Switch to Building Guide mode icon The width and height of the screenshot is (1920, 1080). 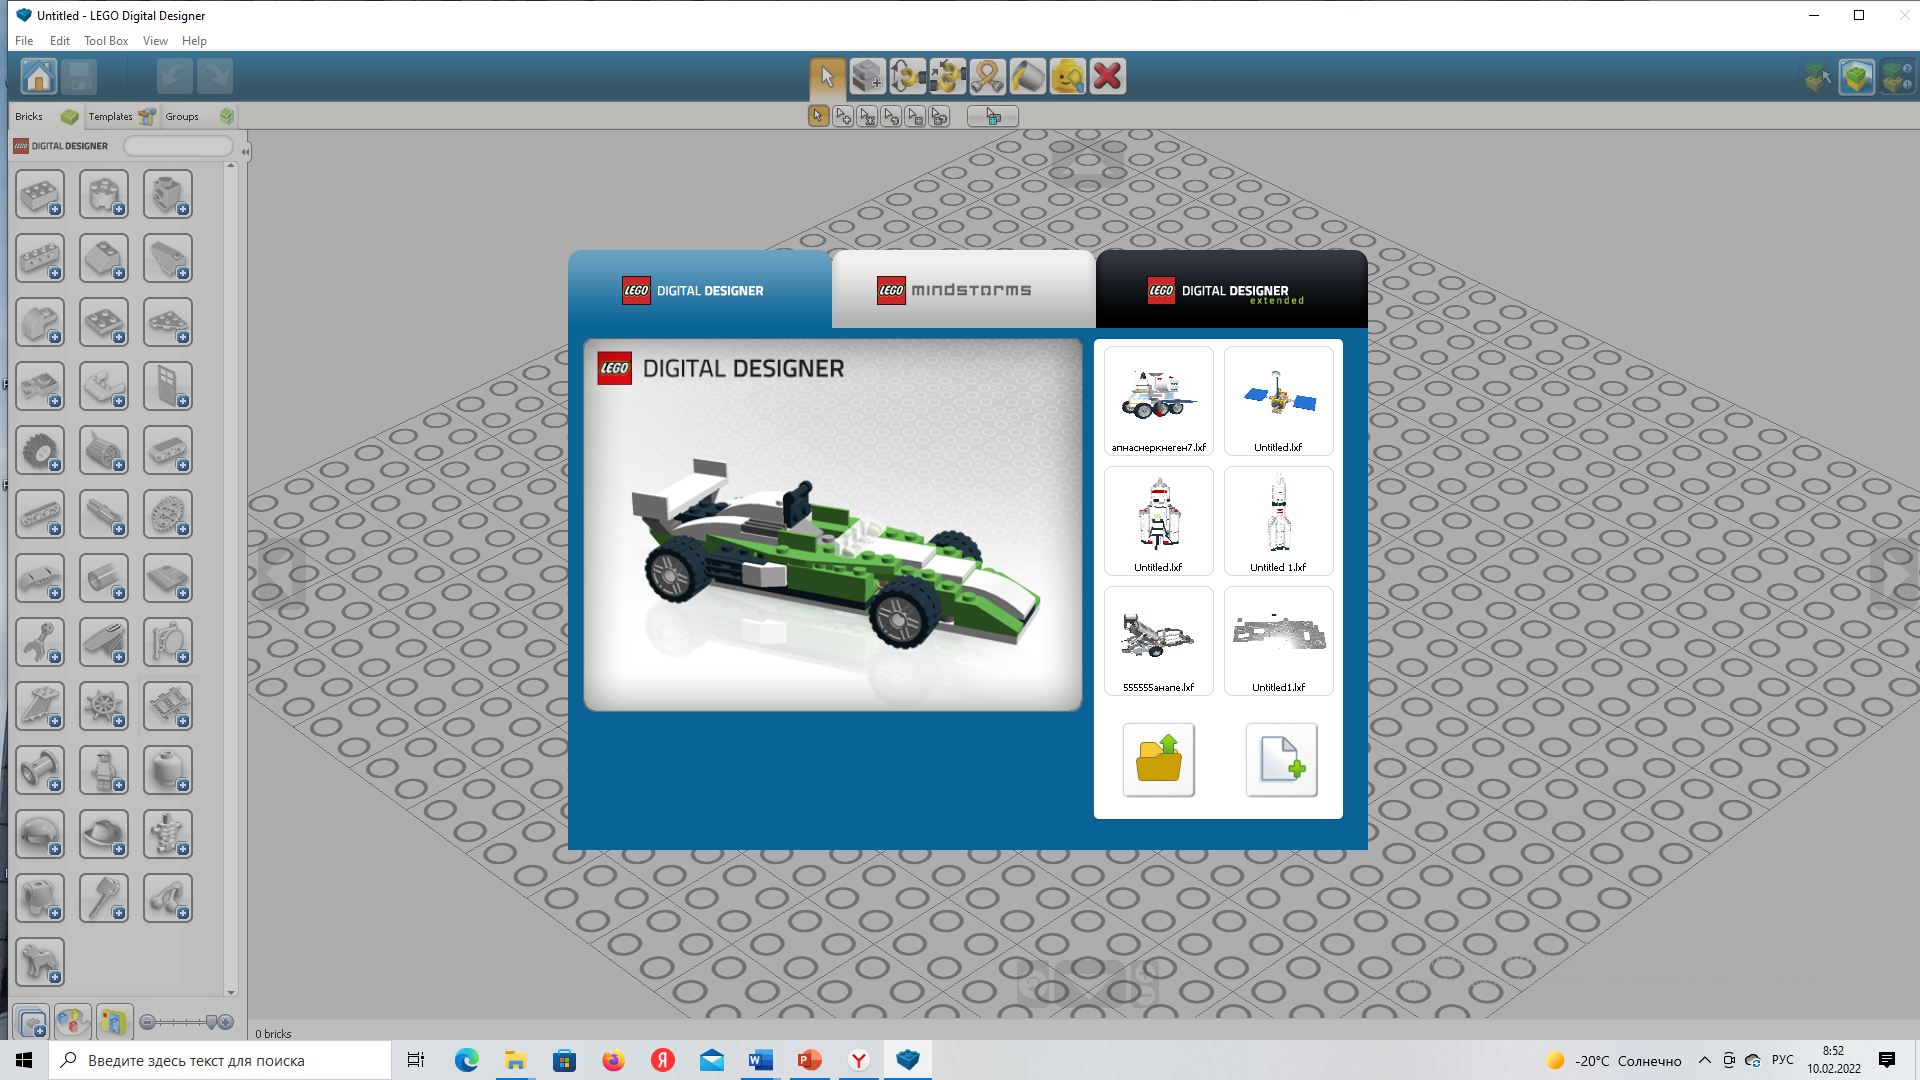pyautogui.click(x=1897, y=77)
